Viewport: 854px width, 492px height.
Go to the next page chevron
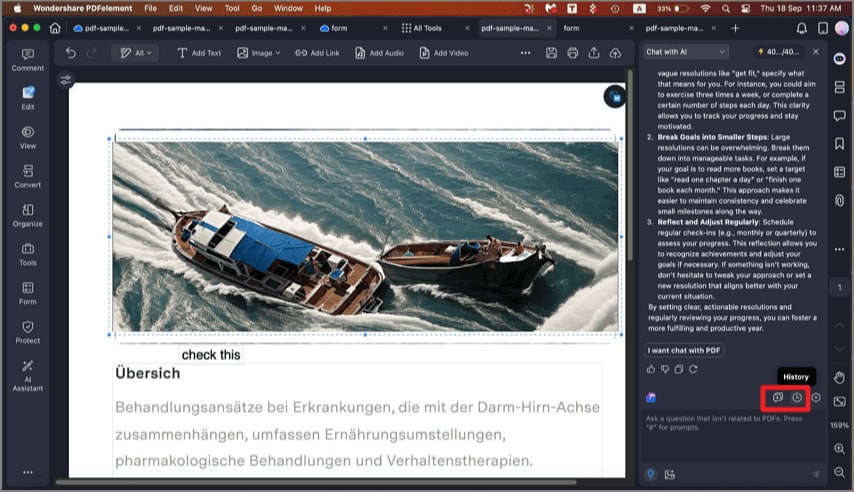(839, 349)
